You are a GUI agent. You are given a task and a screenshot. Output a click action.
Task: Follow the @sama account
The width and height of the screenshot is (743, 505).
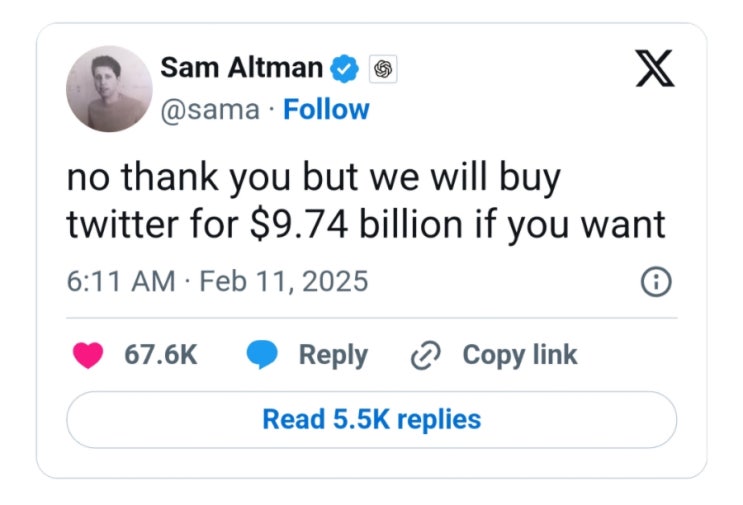pyautogui.click(x=326, y=110)
